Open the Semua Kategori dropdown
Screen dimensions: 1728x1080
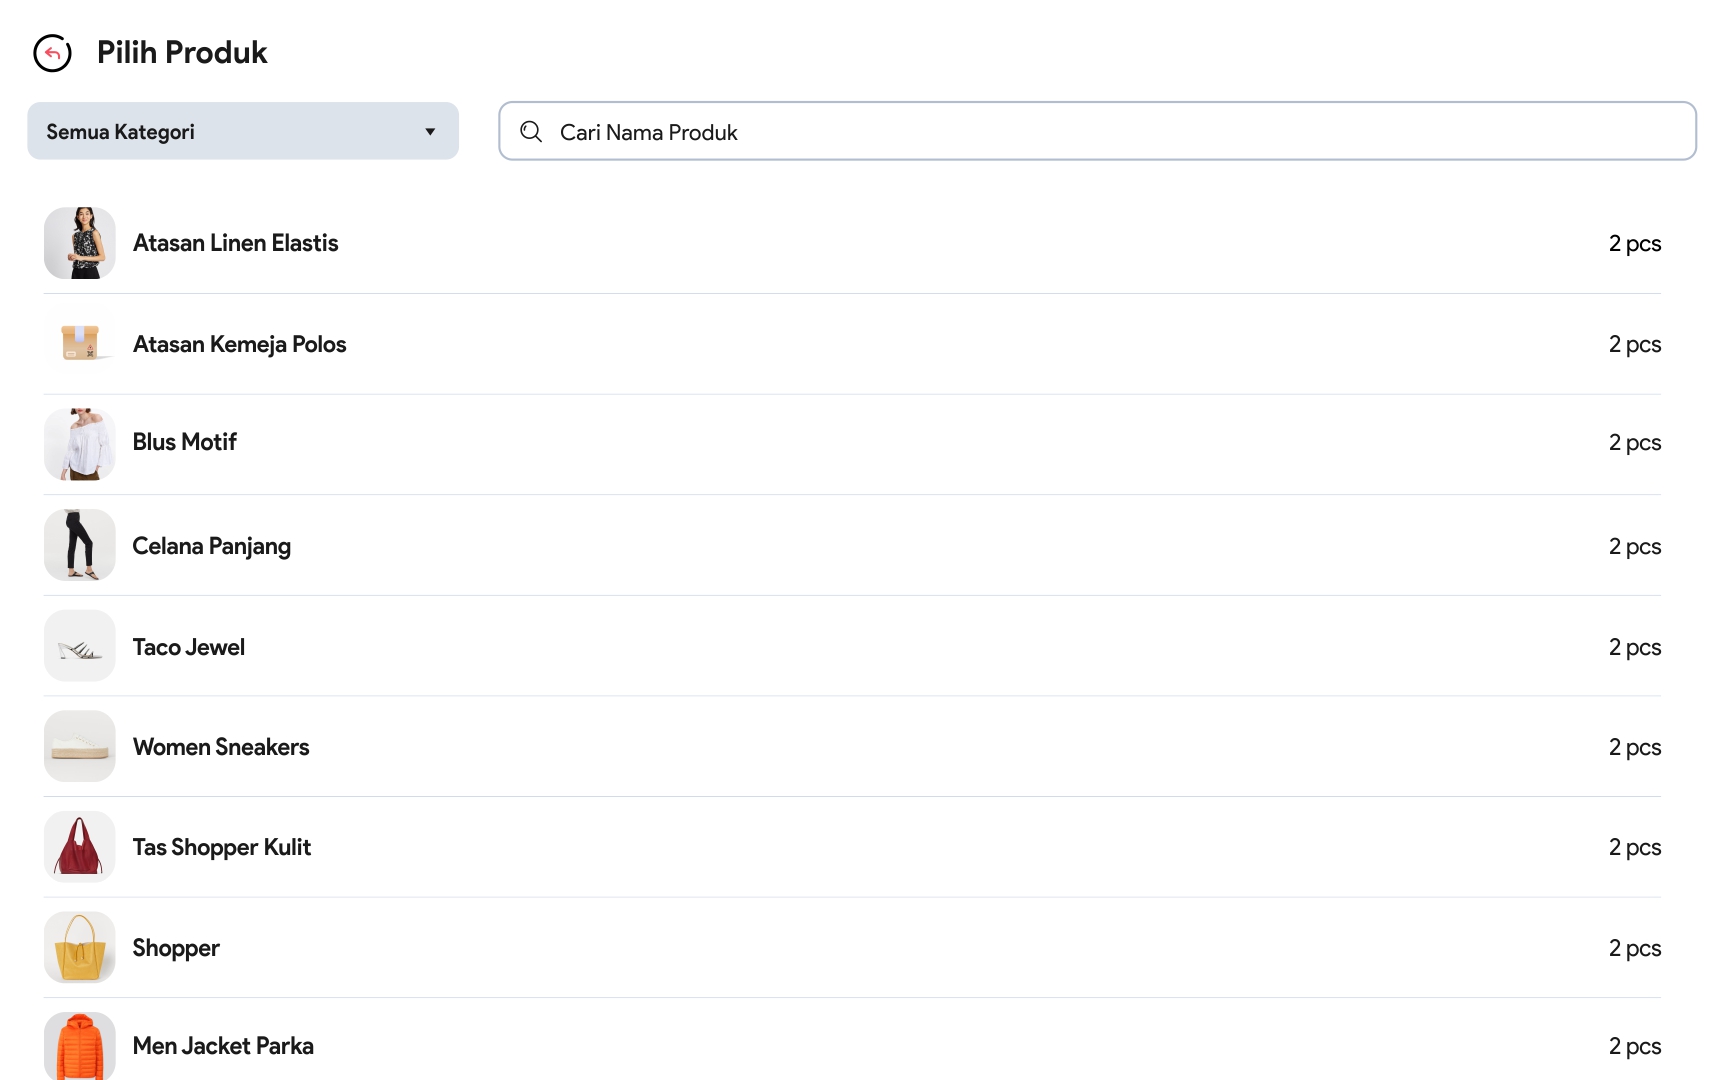point(242,131)
